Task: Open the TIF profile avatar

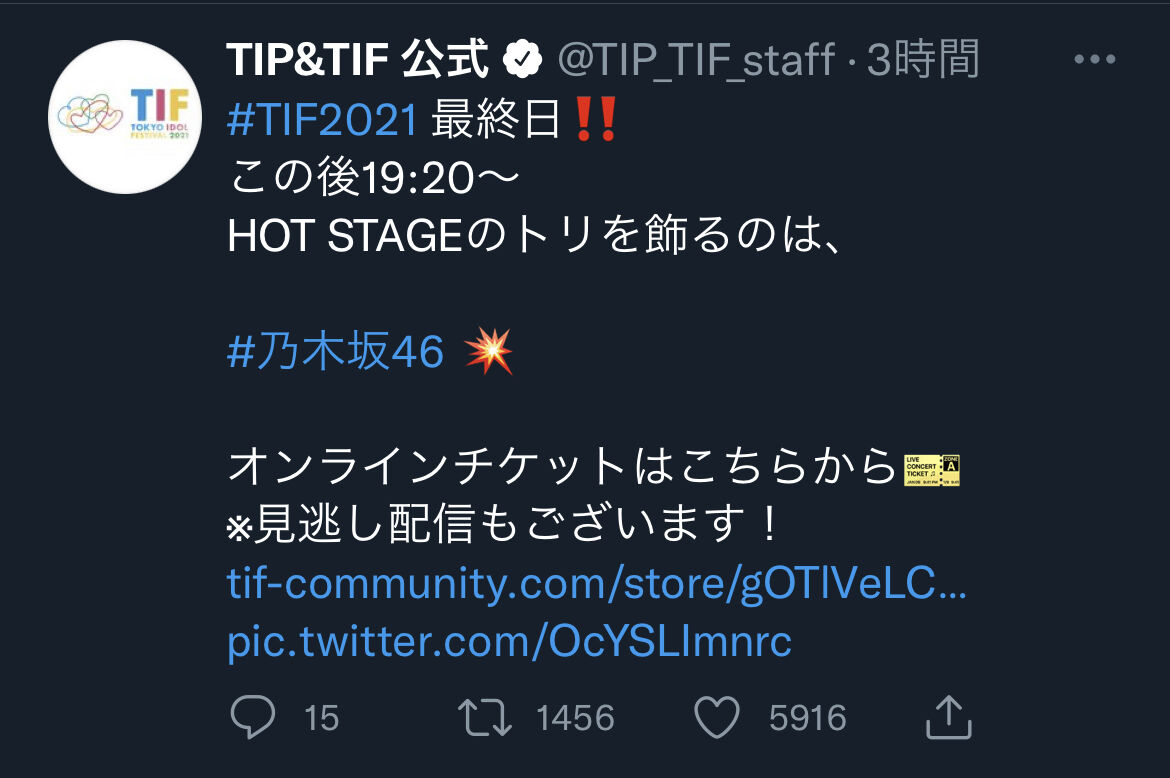Action: click(x=125, y=117)
